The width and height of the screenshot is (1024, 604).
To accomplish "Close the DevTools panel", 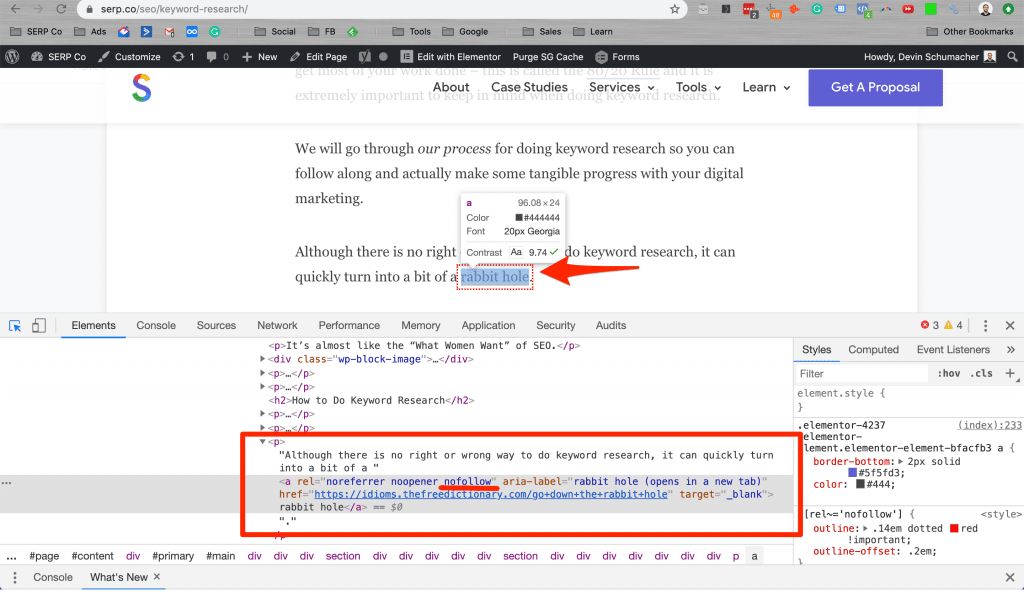I will pos(1010,325).
